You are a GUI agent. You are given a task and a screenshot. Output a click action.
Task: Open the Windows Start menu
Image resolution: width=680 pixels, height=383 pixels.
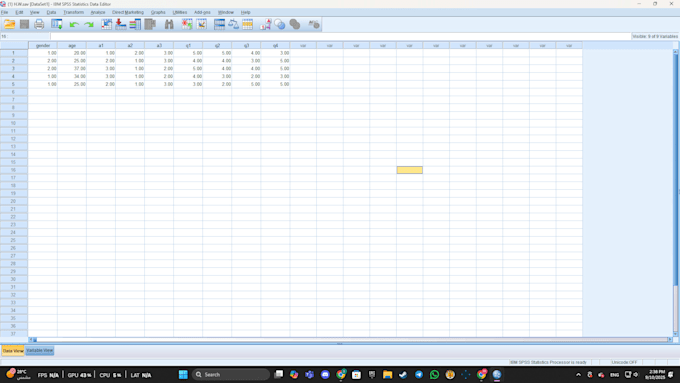183,374
